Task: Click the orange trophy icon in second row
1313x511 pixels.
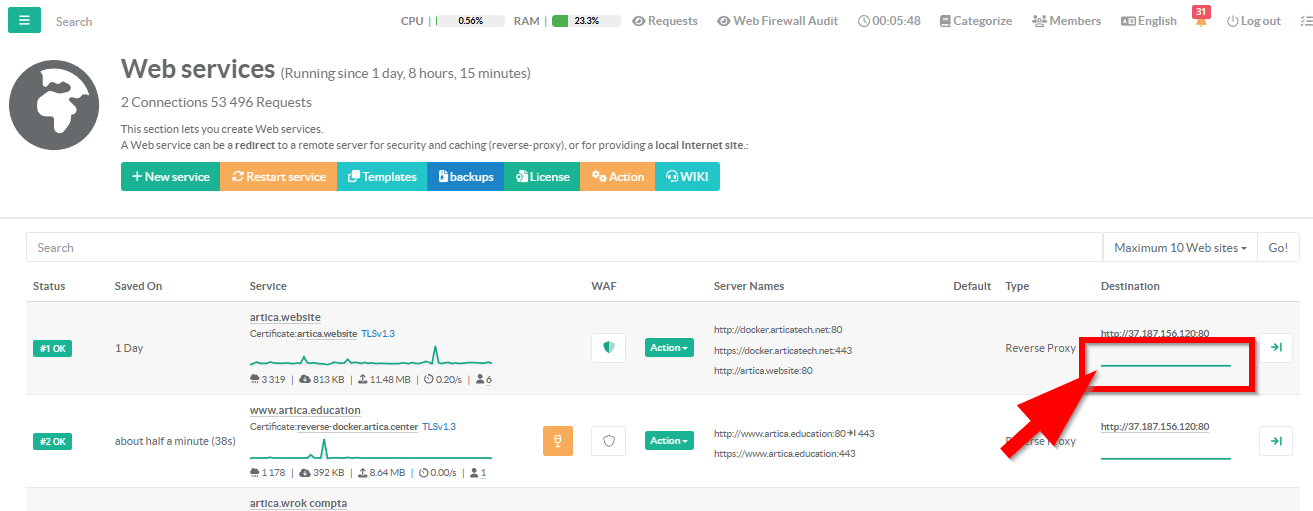Action: [x=558, y=441]
